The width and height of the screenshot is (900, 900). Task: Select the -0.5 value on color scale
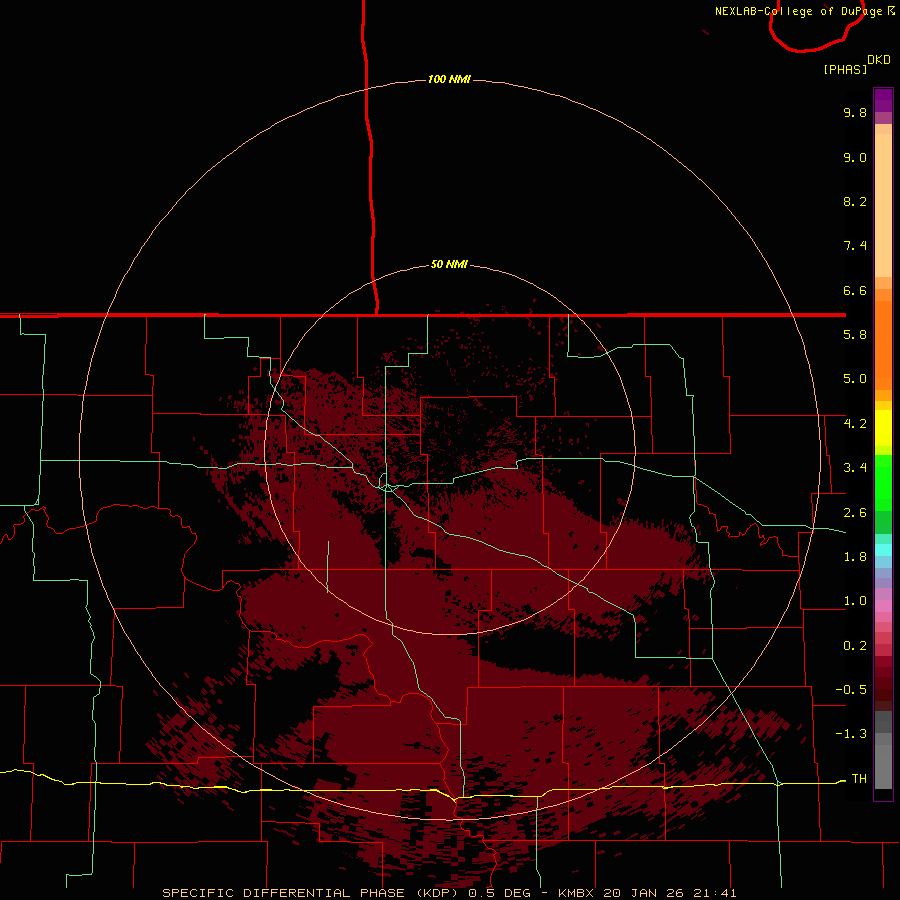click(851, 689)
